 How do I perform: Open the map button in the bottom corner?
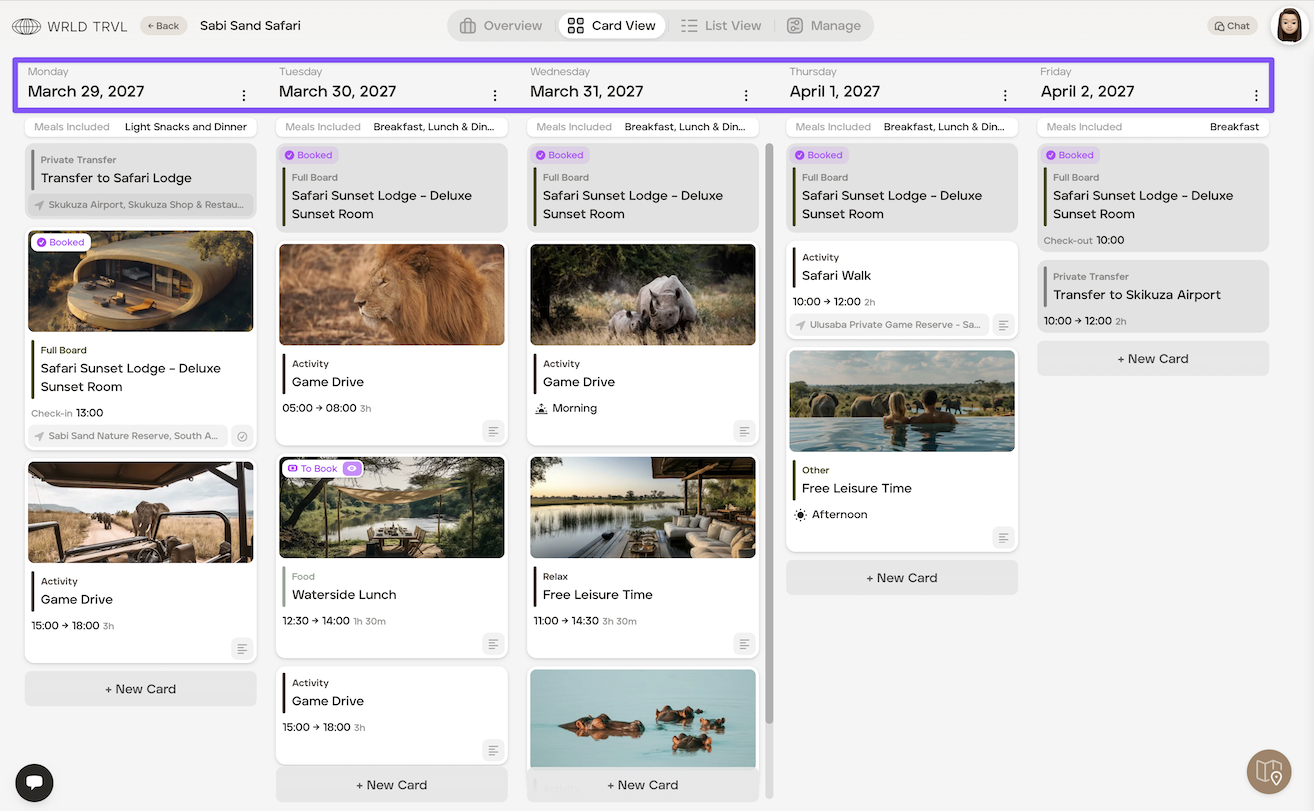1270,772
